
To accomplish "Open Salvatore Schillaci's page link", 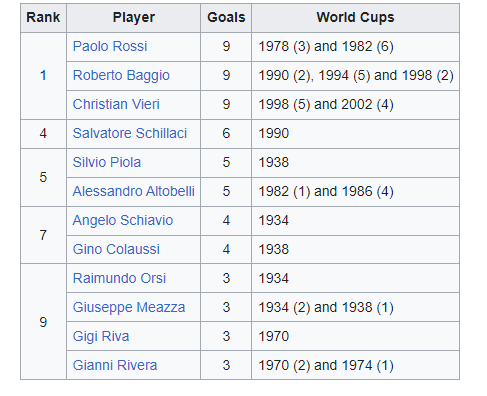I will coord(130,133).
